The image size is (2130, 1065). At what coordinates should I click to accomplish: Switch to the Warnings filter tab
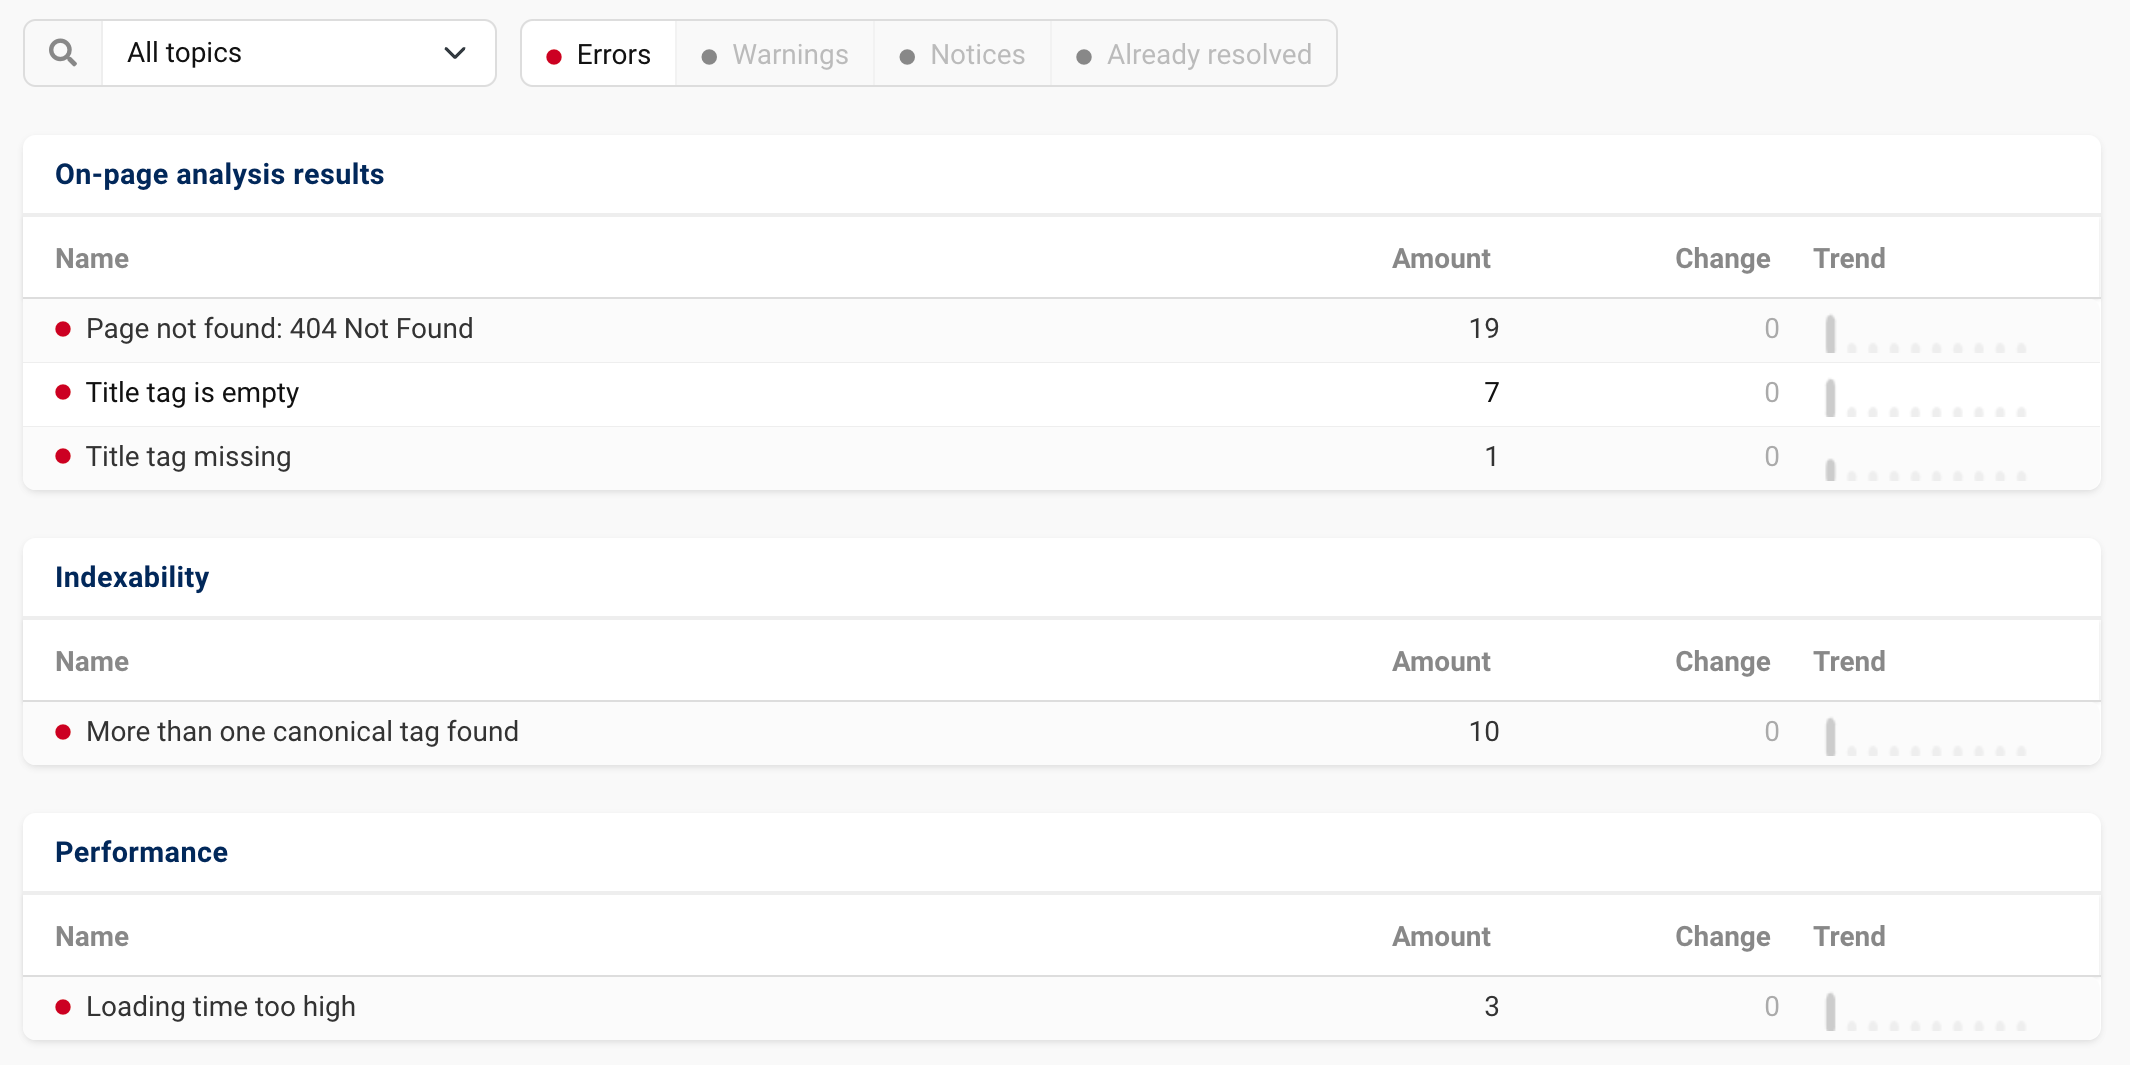[x=775, y=54]
